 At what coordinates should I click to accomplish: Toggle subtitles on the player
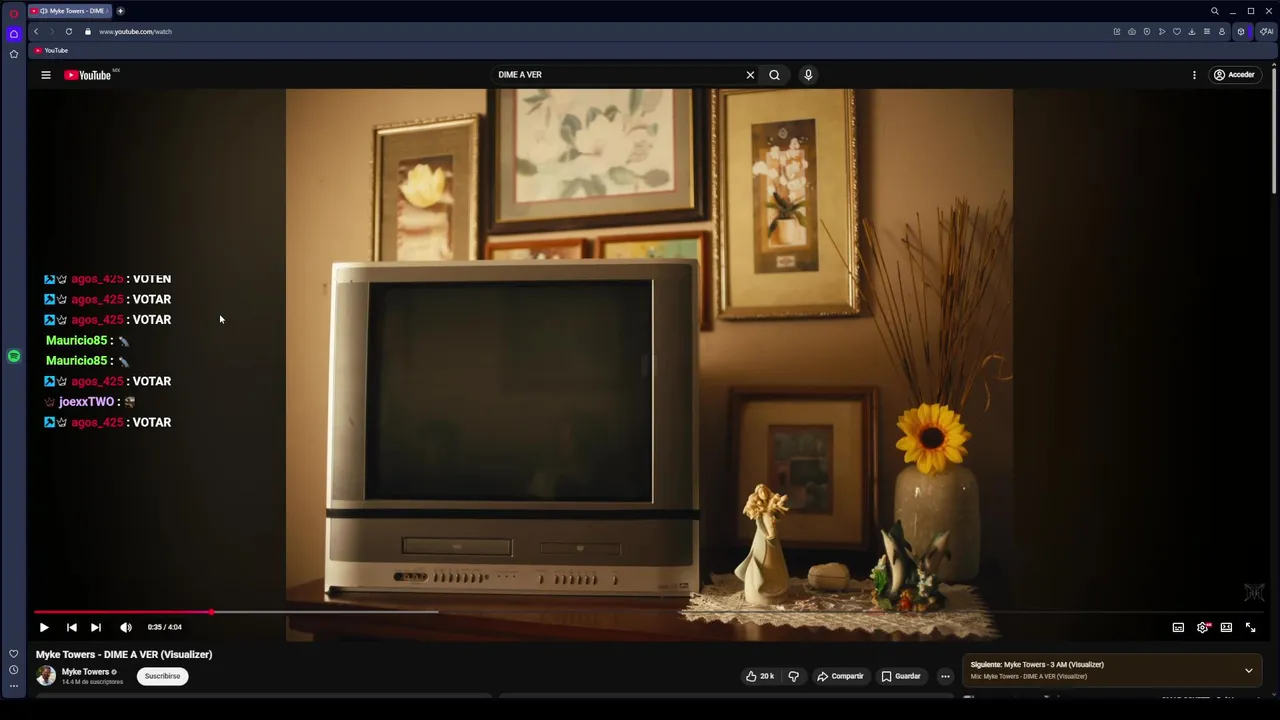(x=1178, y=628)
